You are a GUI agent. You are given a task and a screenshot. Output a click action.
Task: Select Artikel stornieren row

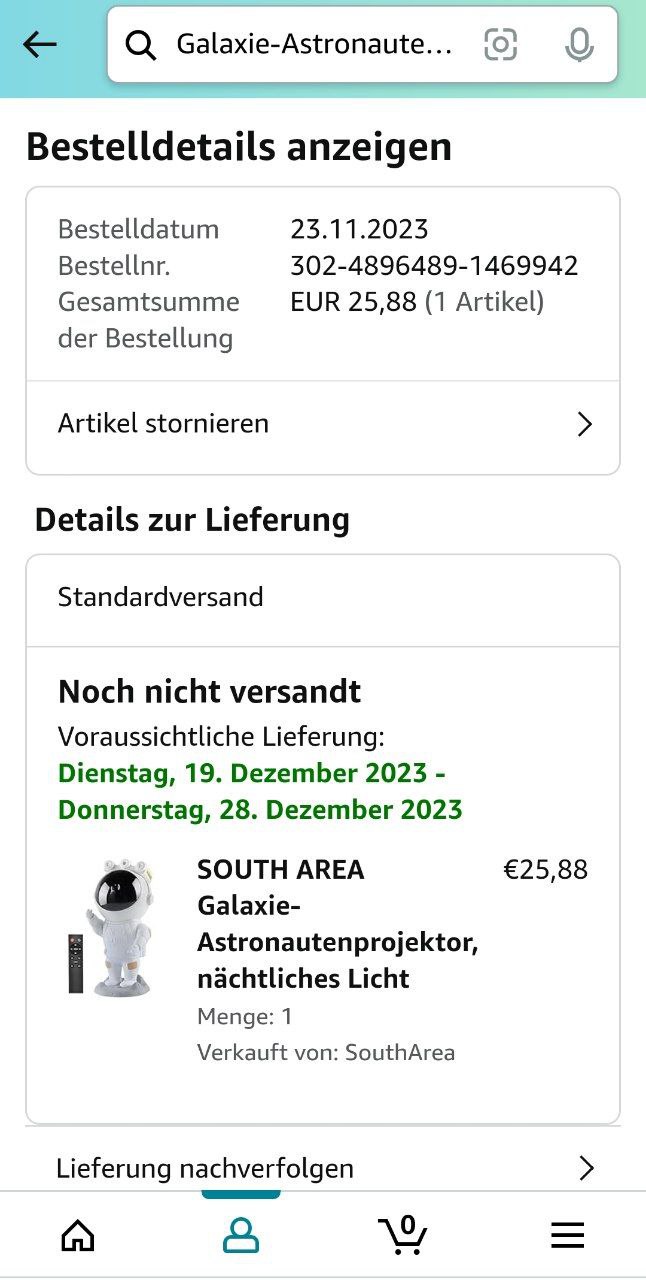[323, 424]
